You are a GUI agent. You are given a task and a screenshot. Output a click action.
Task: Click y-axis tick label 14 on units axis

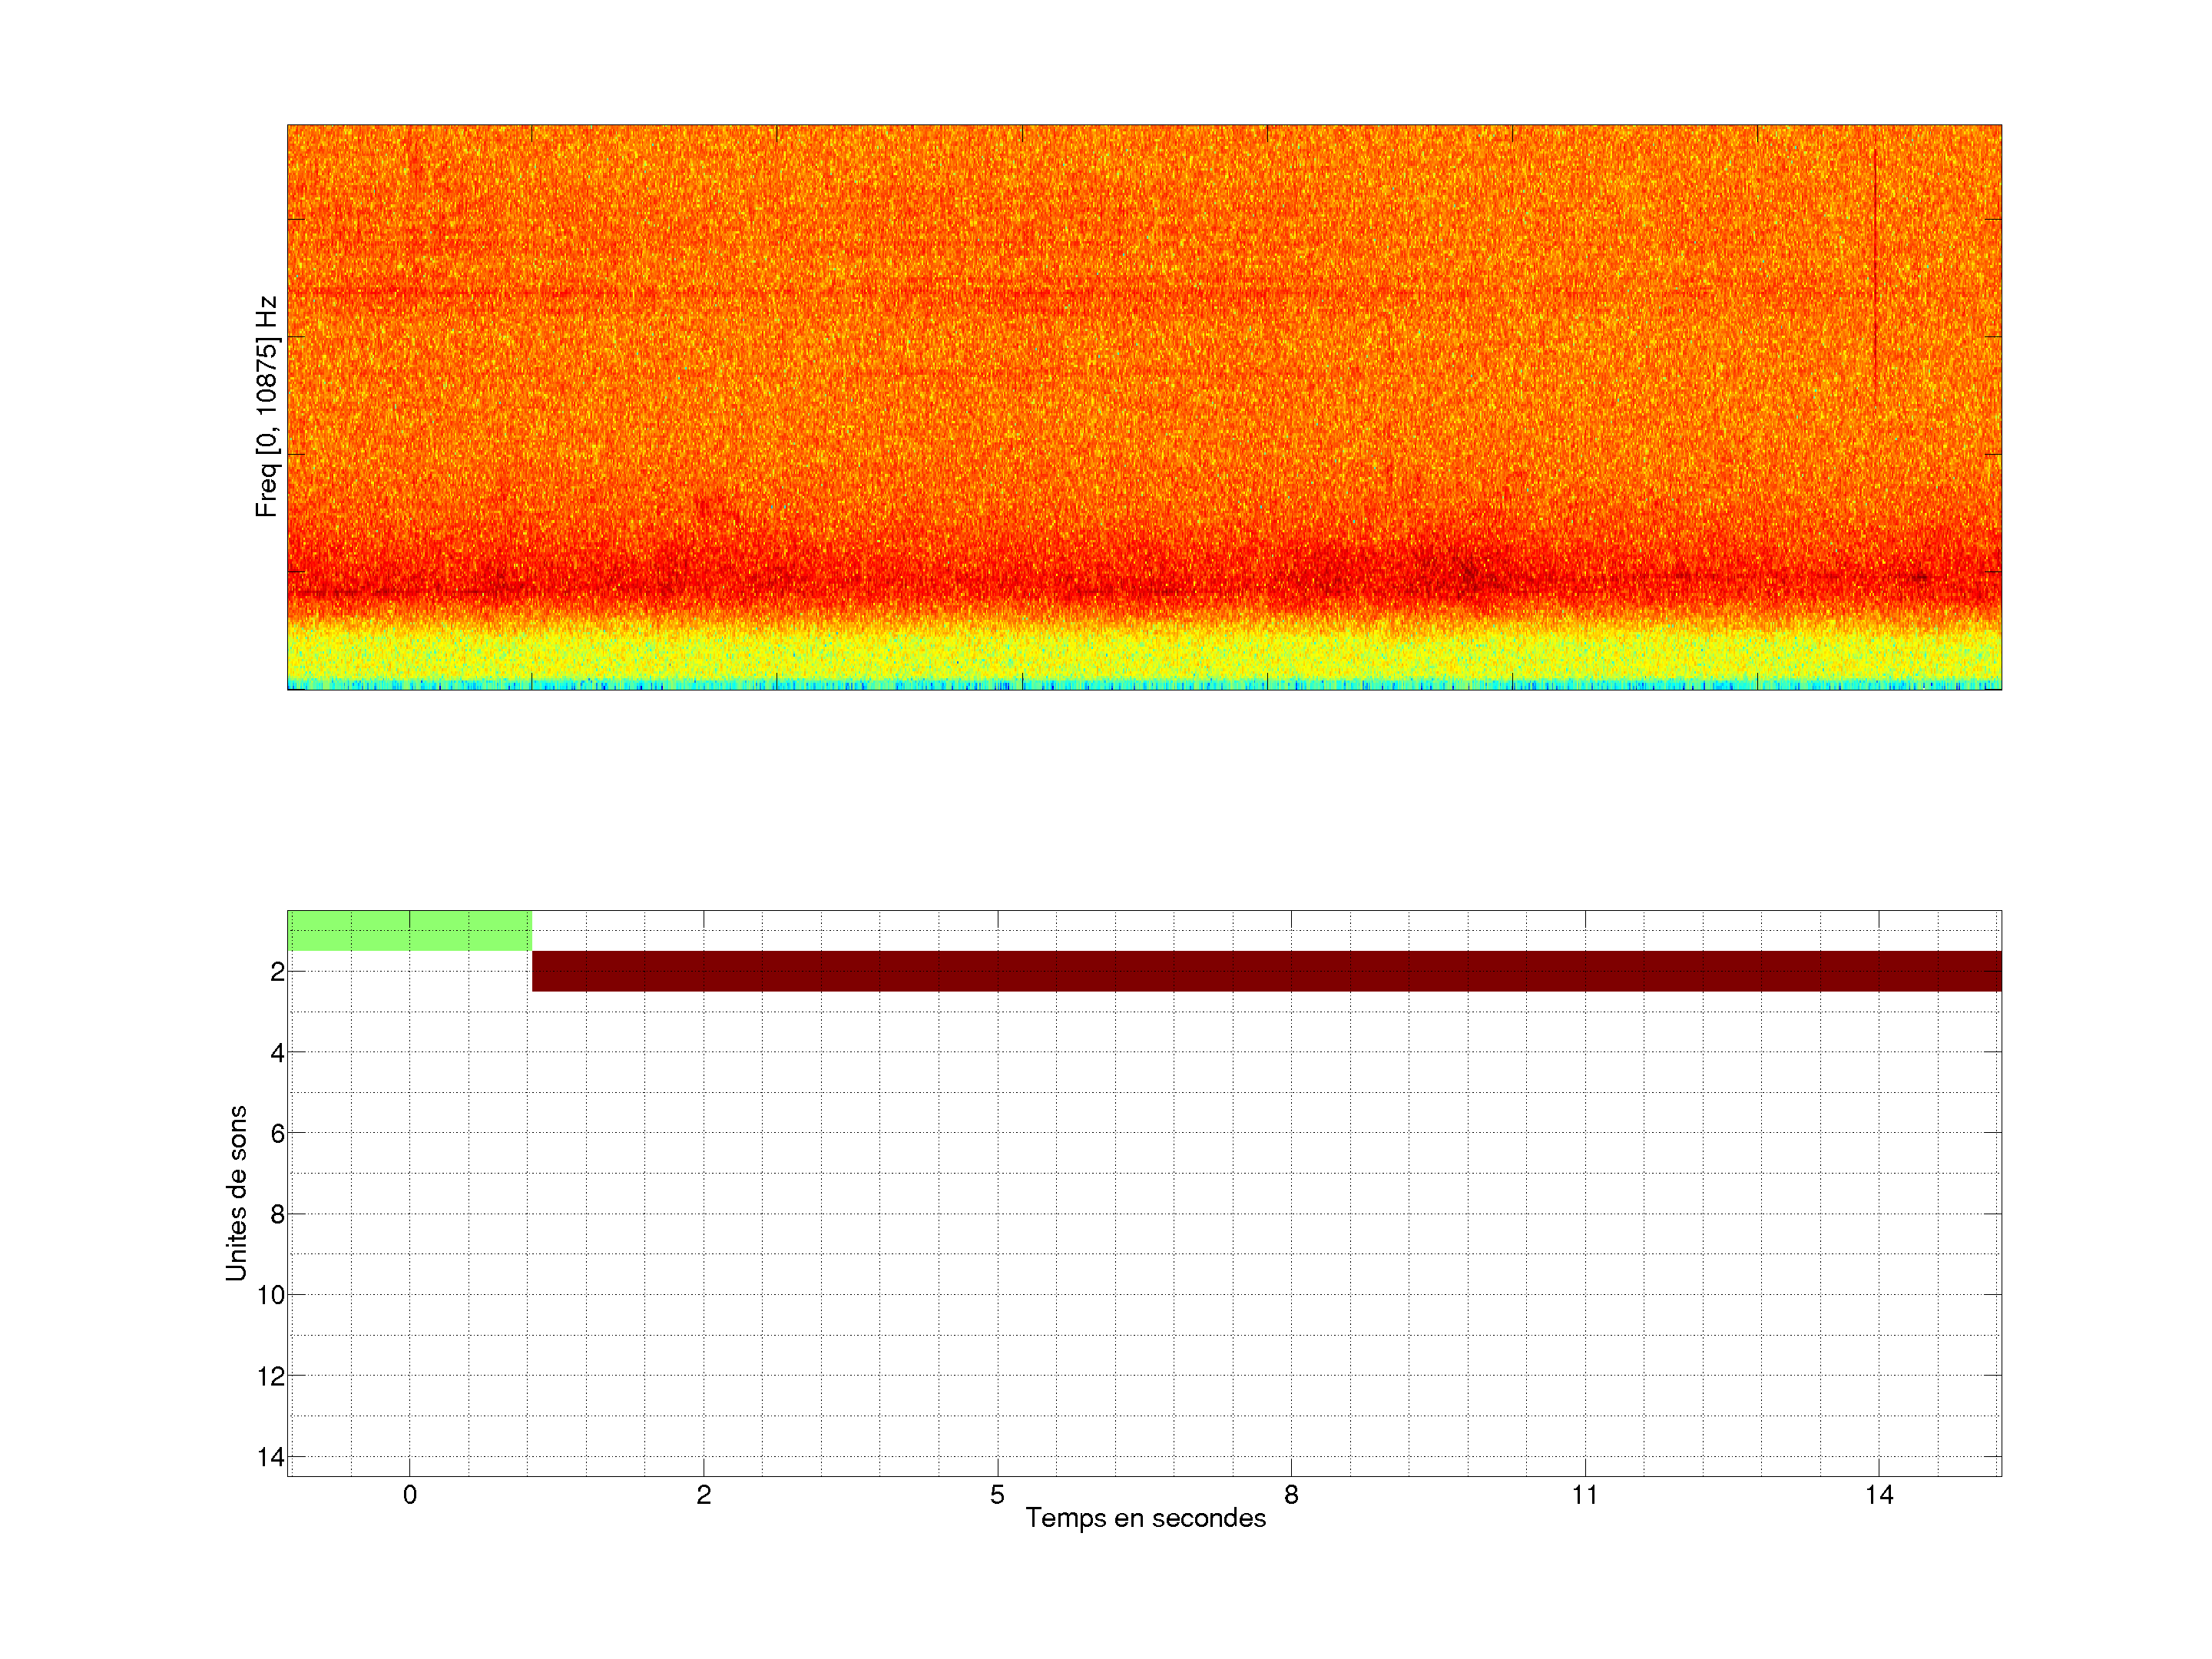pos(271,1457)
